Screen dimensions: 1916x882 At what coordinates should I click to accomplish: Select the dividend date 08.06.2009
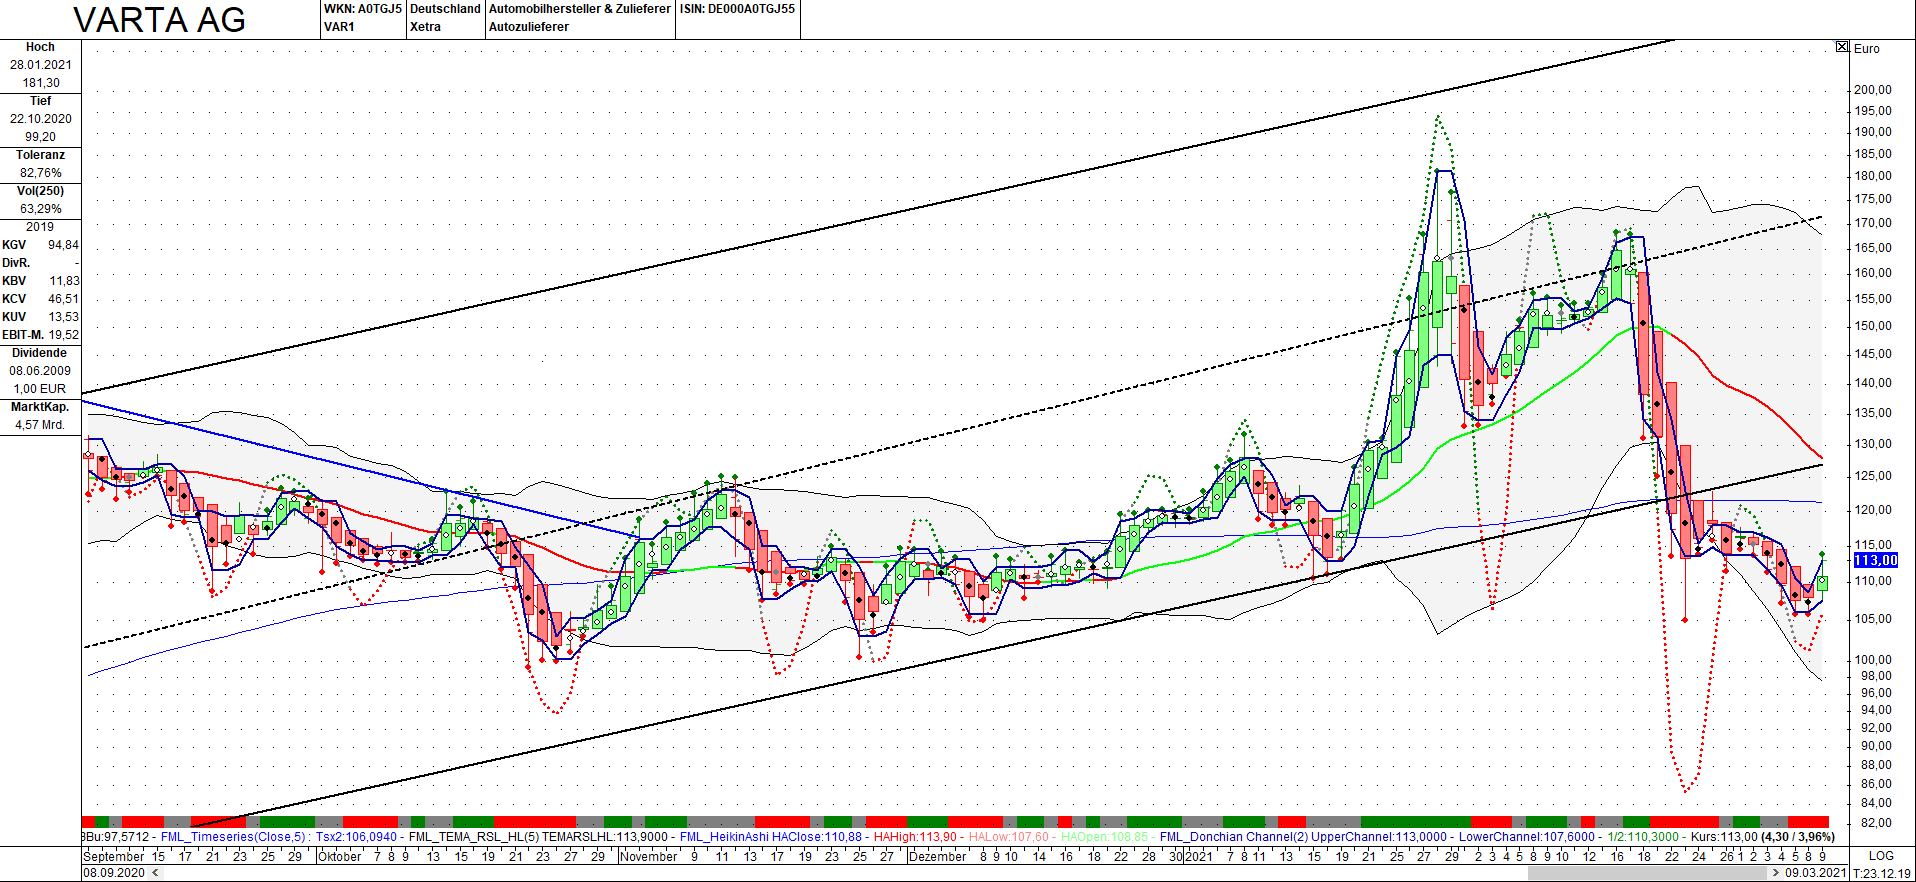pos(40,371)
